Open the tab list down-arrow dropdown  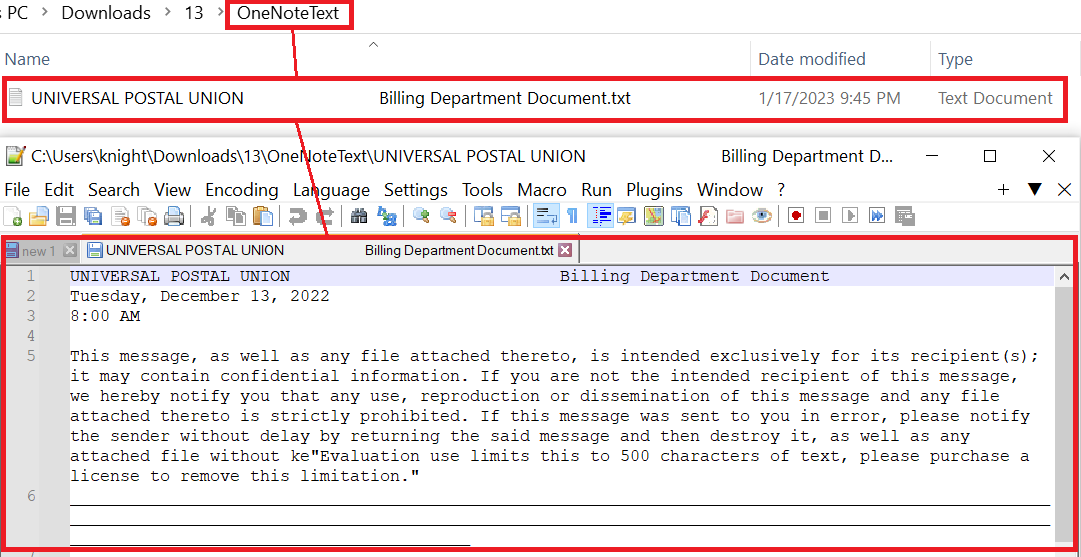coord(1035,190)
